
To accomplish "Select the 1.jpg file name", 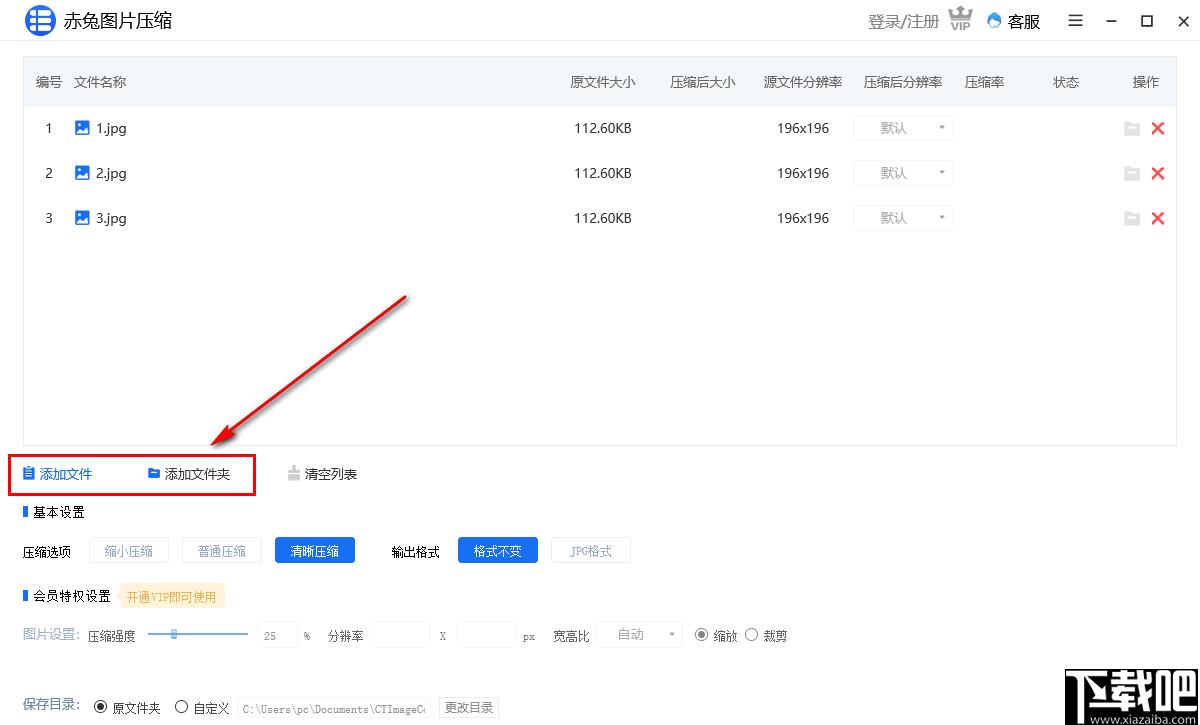I will point(111,128).
